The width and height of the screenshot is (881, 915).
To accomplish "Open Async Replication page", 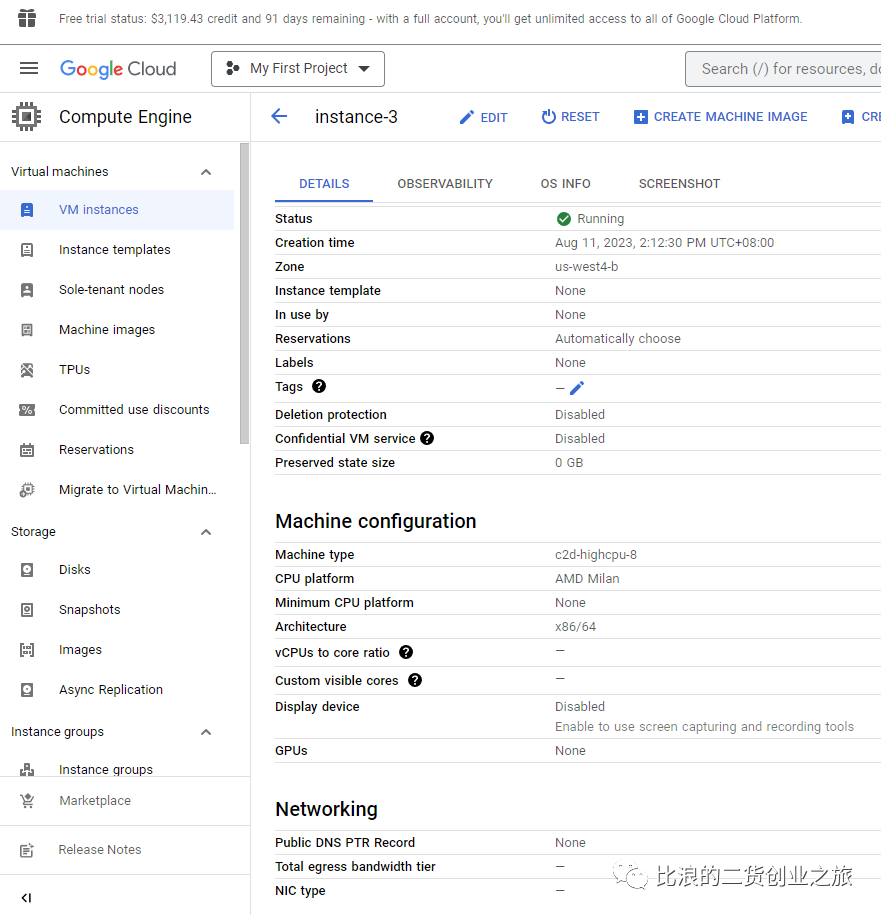I will 111,690.
